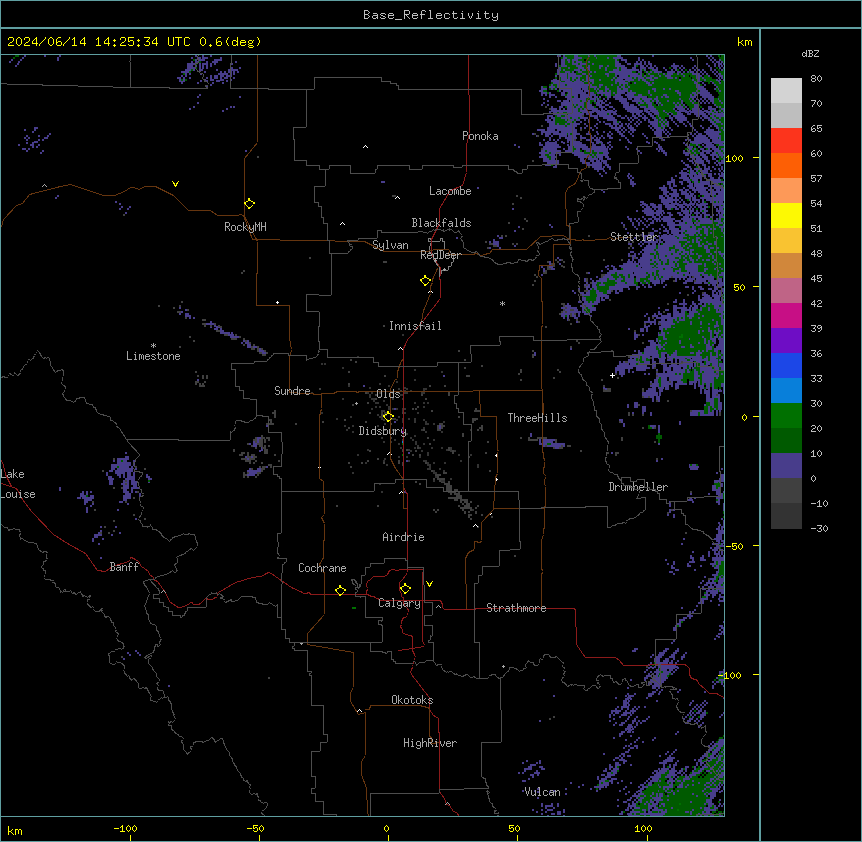Click the Airdrie city label
The image size is (862, 842).
(404, 537)
